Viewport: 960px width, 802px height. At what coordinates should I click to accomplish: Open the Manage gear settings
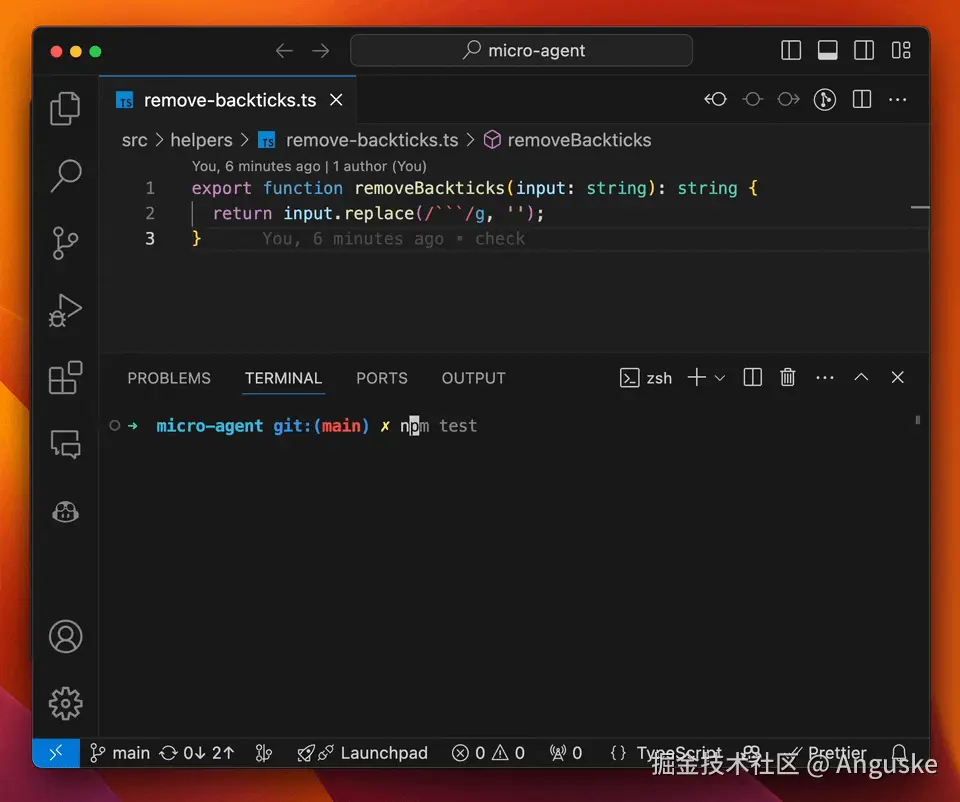click(65, 703)
